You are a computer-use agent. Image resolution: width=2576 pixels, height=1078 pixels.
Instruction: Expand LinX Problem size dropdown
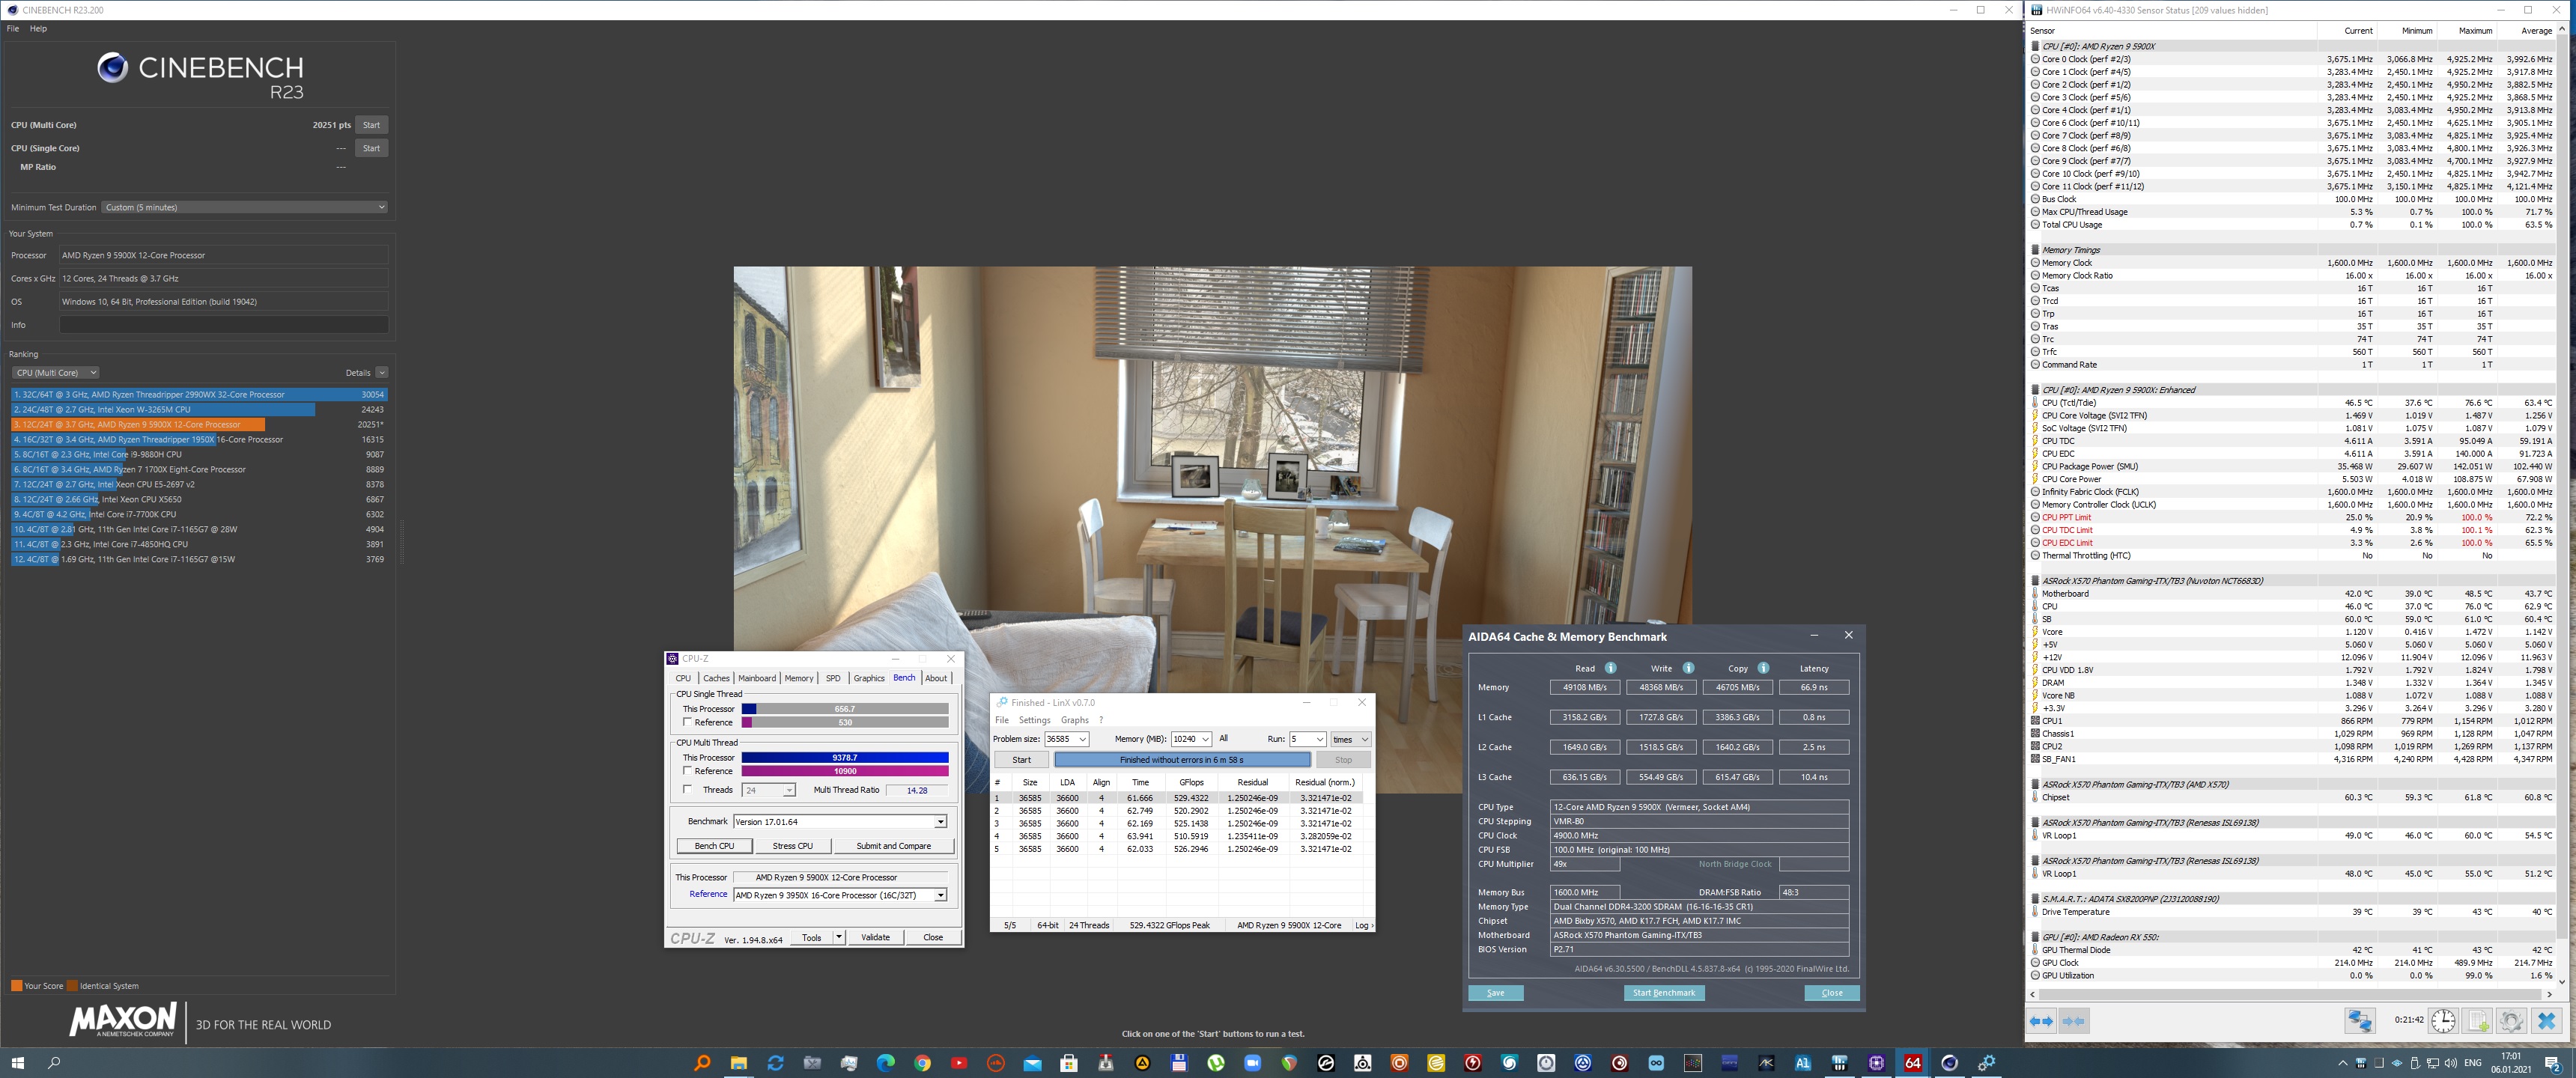point(1082,739)
